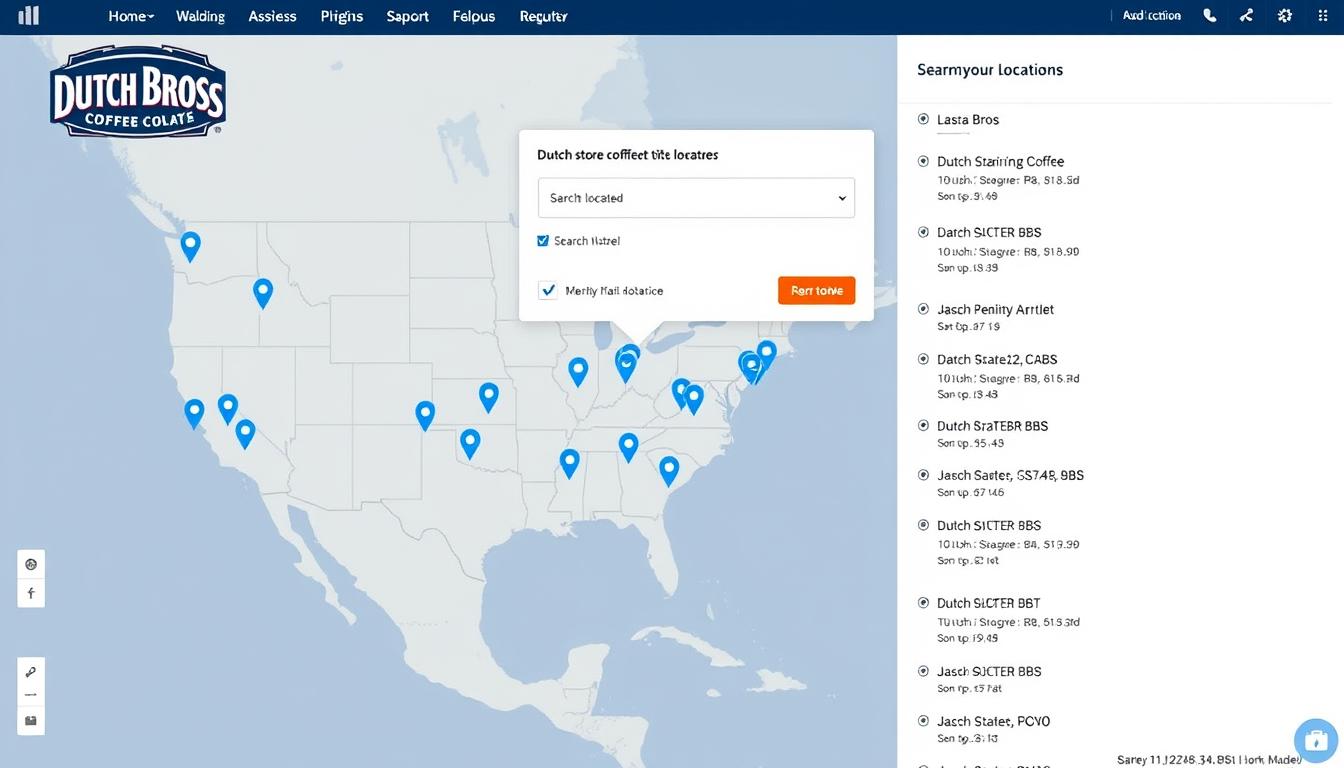Click the 'Son tp.:55.43' line under Dutch SraTEBR
Image resolution: width=1344 pixels, height=768 pixels.
970,443
